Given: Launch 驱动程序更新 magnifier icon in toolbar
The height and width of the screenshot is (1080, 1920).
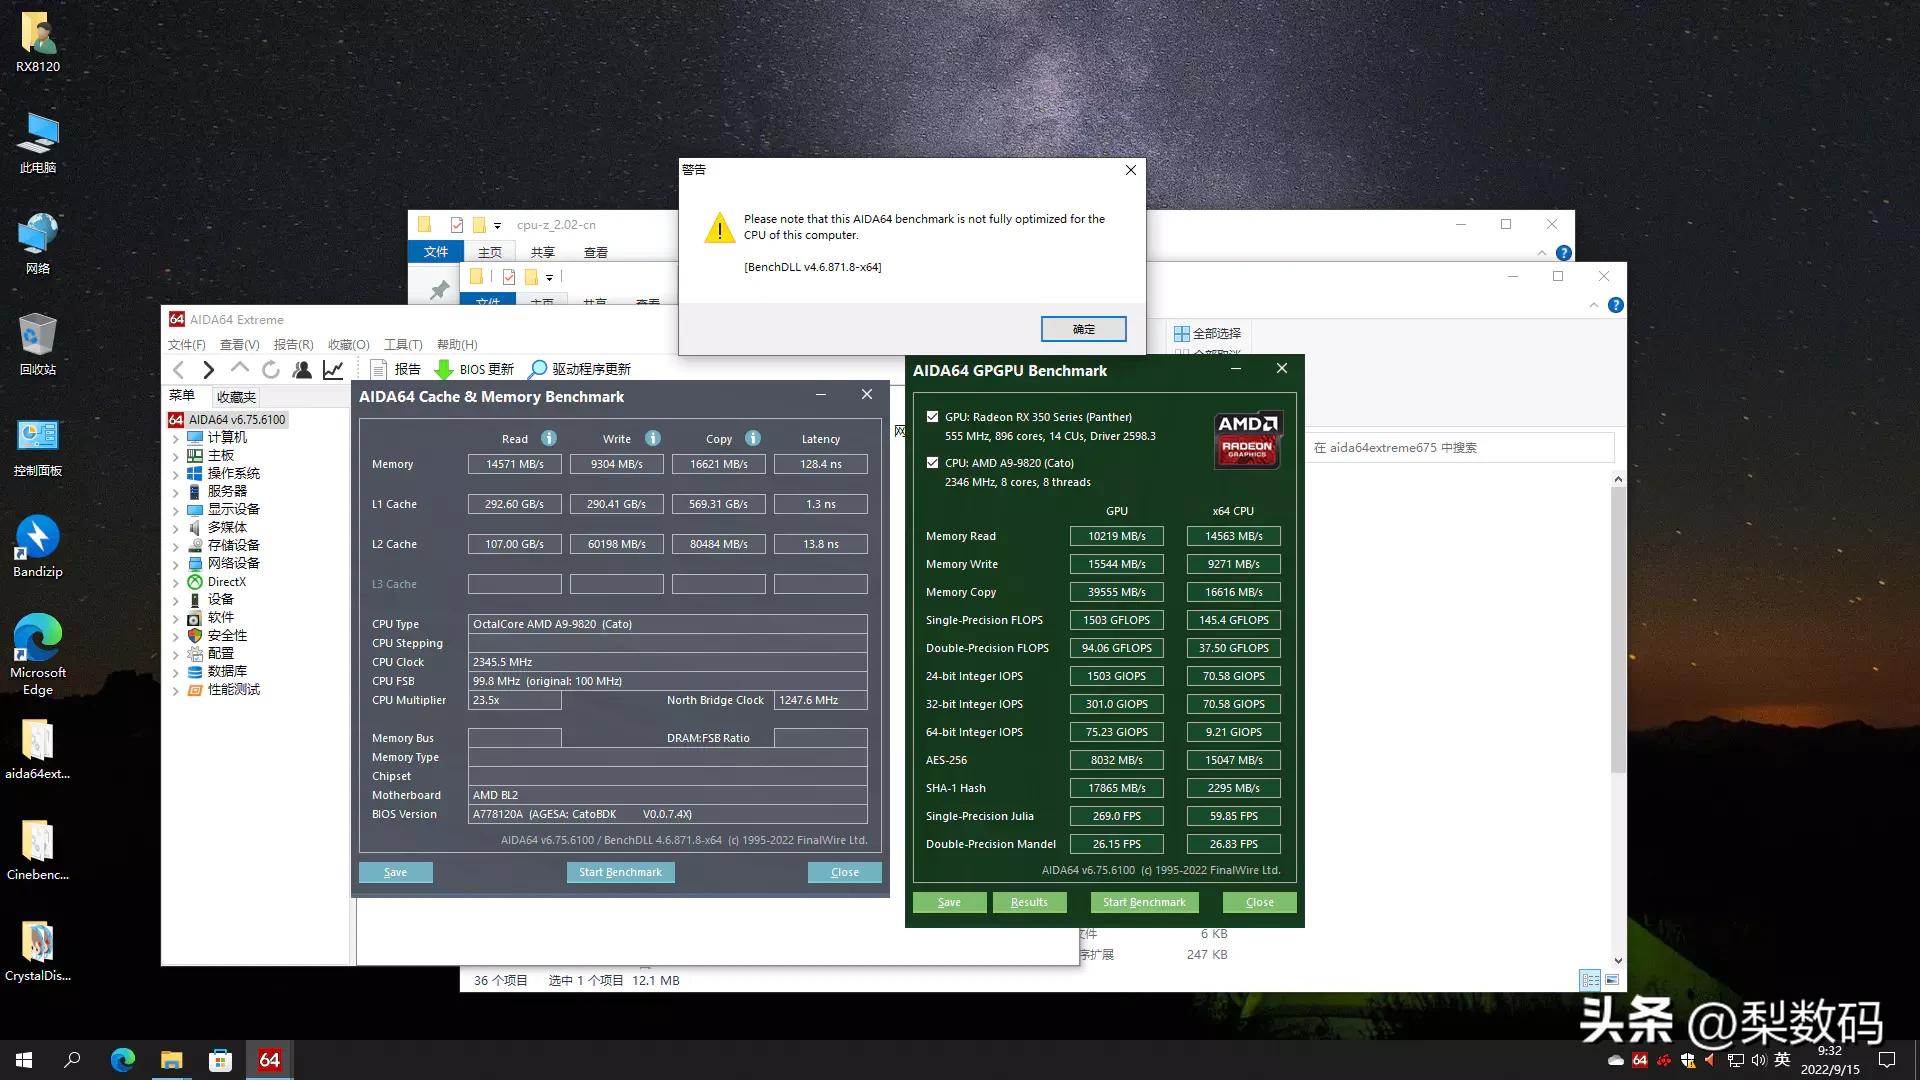Looking at the screenshot, I should [x=539, y=369].
